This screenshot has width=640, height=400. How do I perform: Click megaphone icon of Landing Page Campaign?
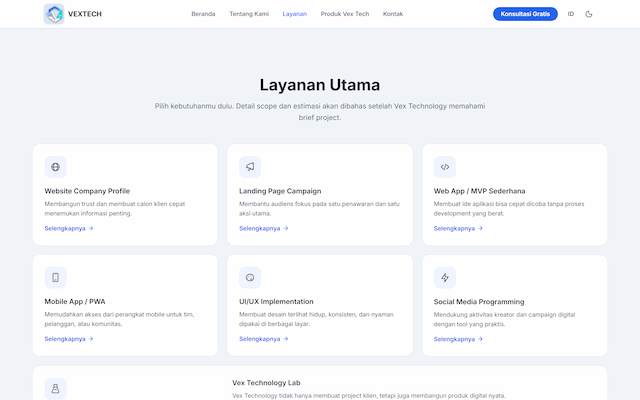click(x=250, y=167)
